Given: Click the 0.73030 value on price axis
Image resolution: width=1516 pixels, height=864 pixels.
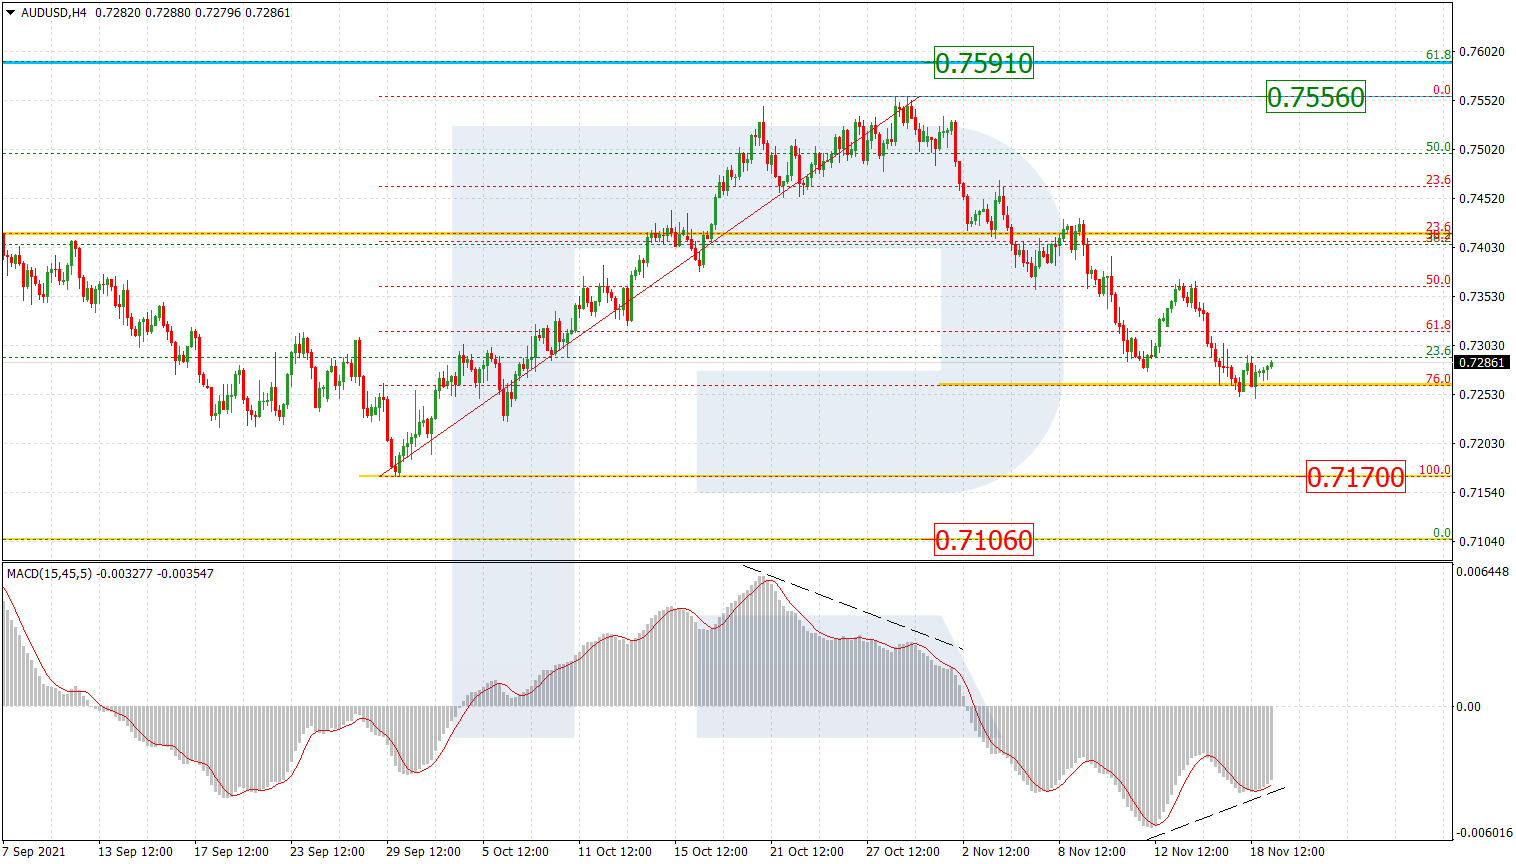Looking at the screenshot, I should 1482,346.
